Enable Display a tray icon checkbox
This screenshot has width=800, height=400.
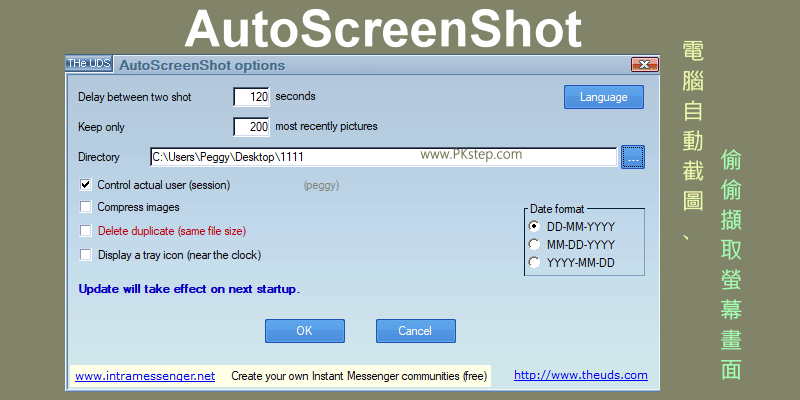tap(86, 255)
